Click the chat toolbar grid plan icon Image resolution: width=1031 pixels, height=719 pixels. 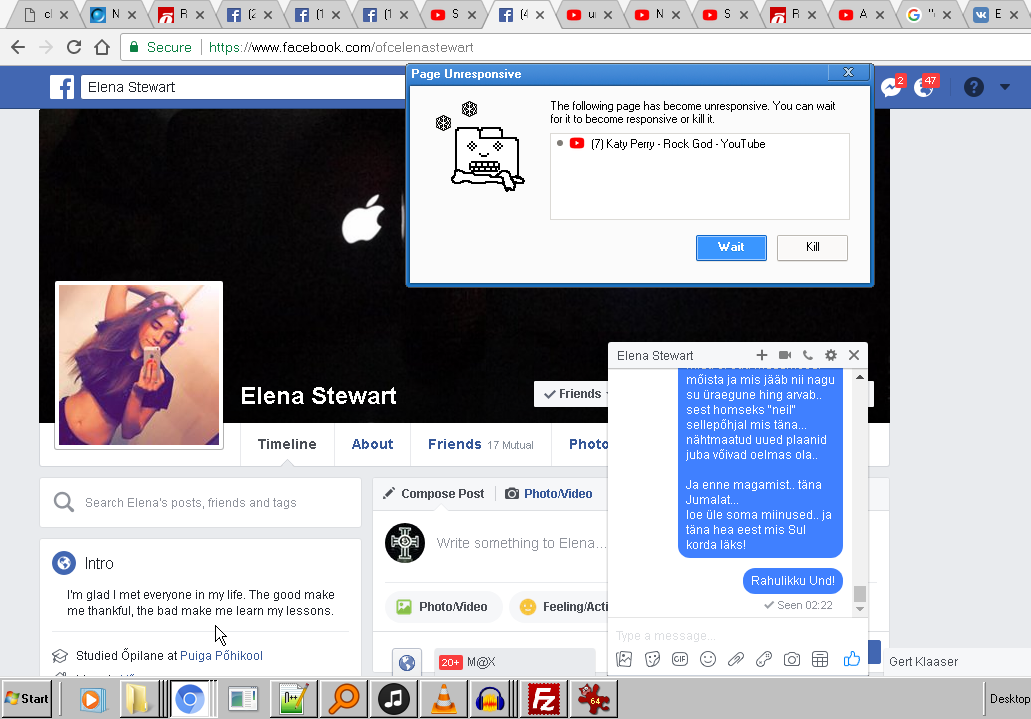tap(820, 659)
